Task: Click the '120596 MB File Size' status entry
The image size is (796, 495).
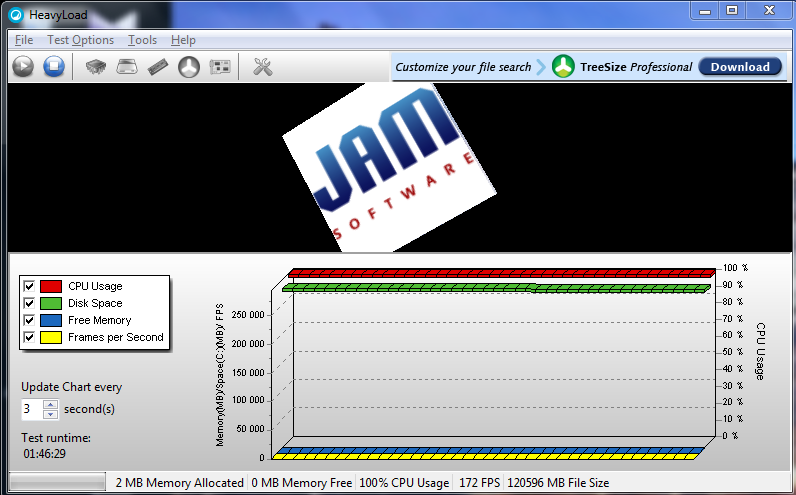Action: click(x=558, y=483)
